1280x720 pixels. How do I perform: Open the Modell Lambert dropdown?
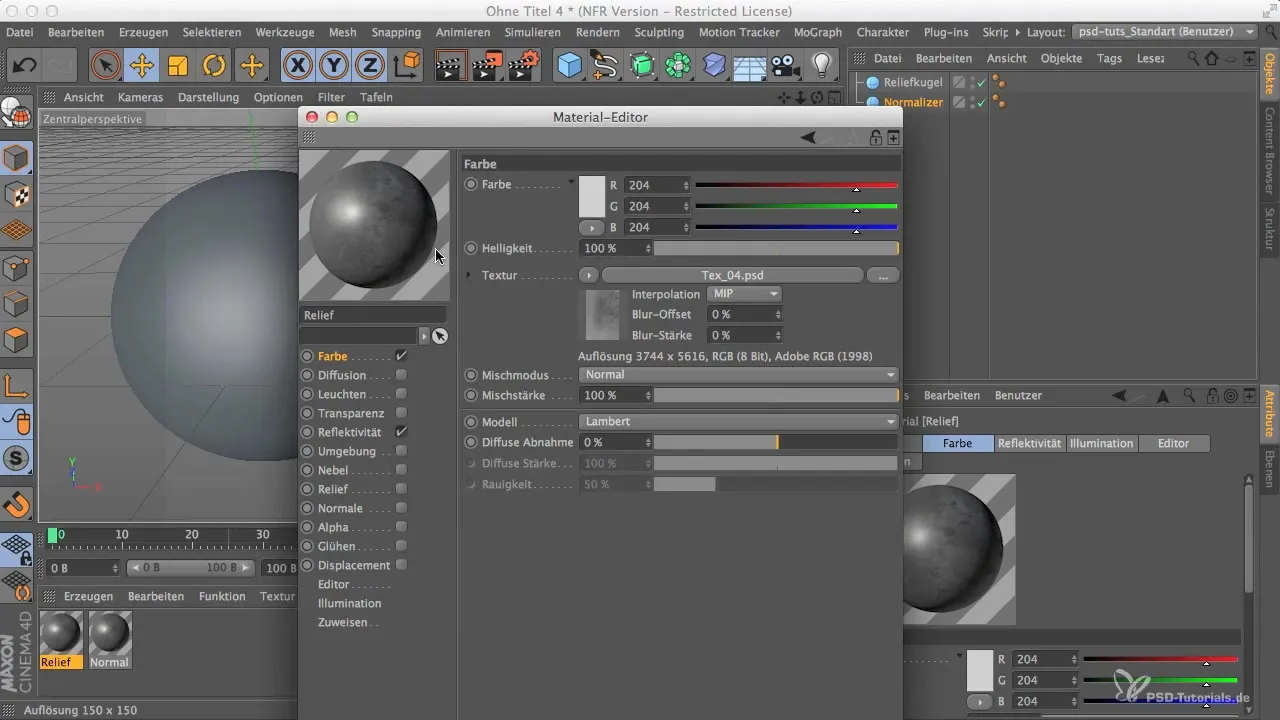click(739, 422)
